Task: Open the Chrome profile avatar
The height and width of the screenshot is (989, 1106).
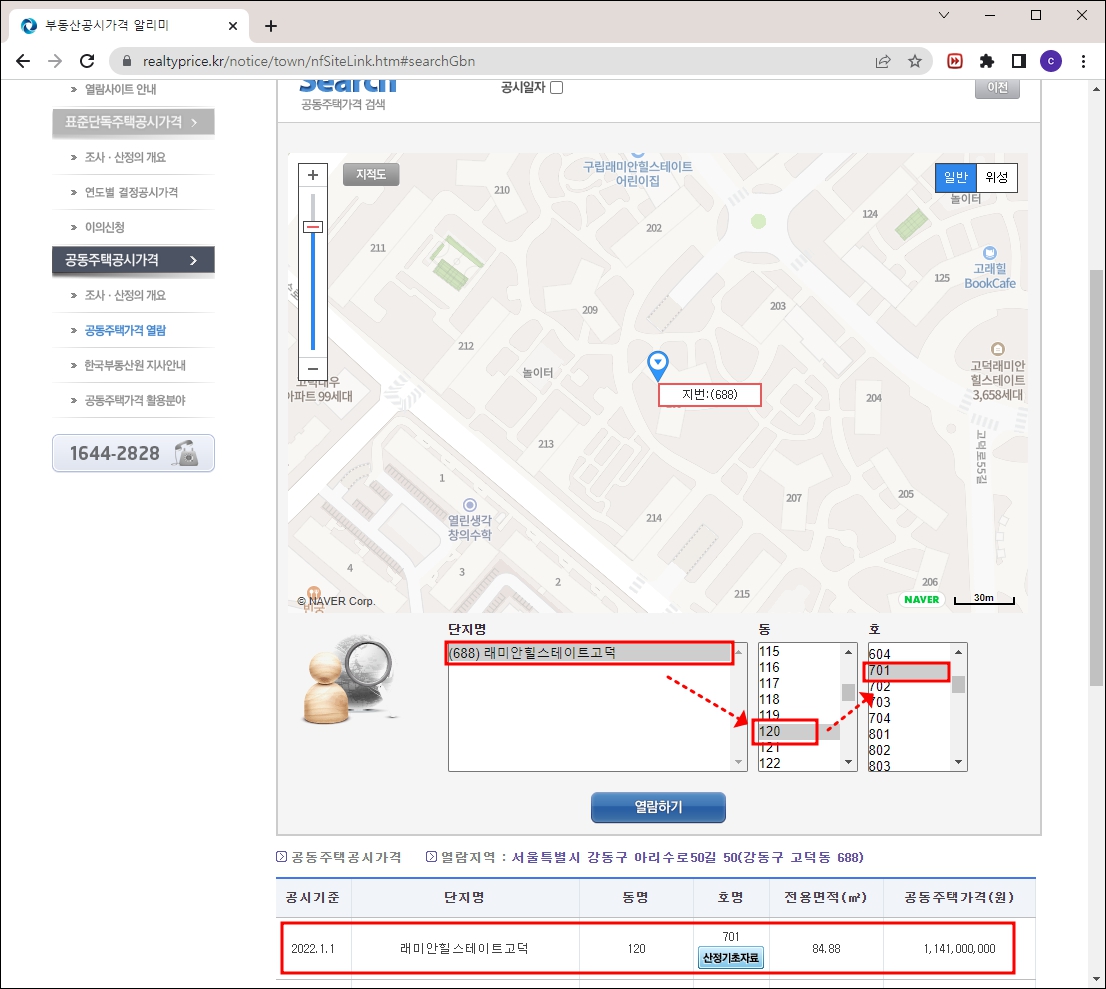Action: [x=1050, y=61]
